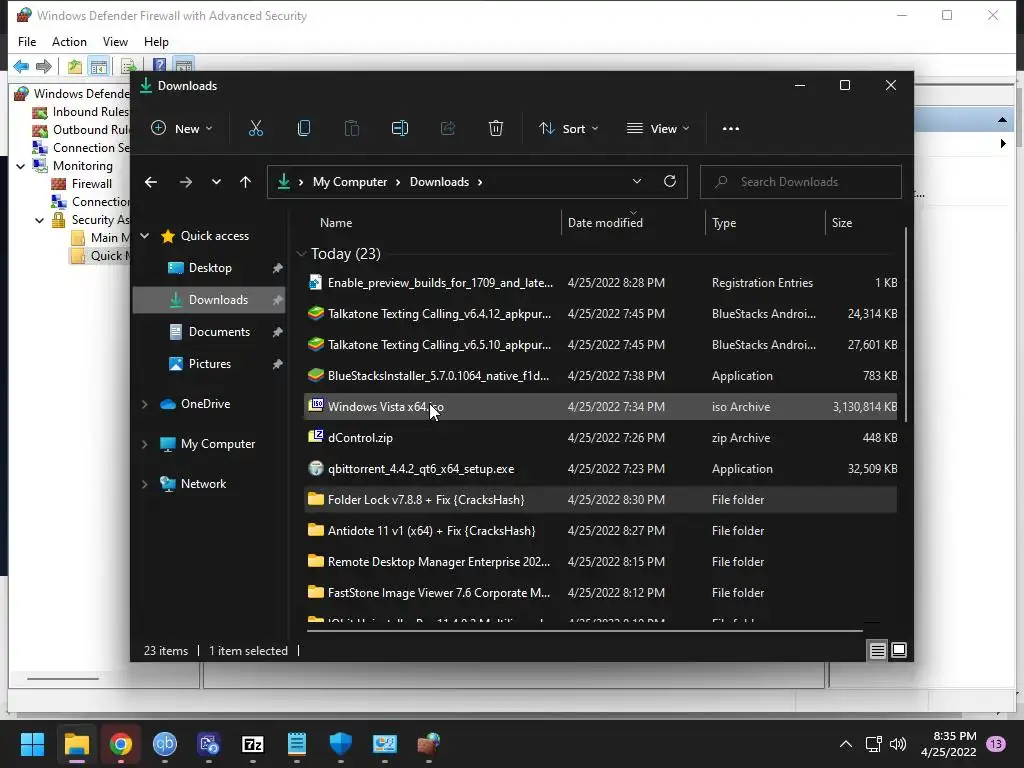Viewport: 1024px width, 768px height.
Task: Expand address bar history dropdown
Action: coord(637,182)
